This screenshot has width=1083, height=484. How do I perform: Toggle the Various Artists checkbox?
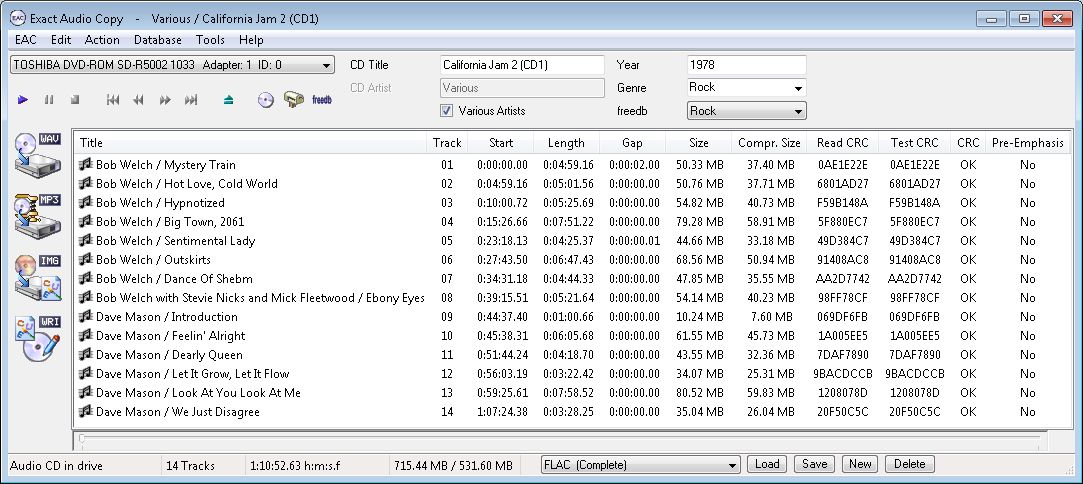point(446,110)
